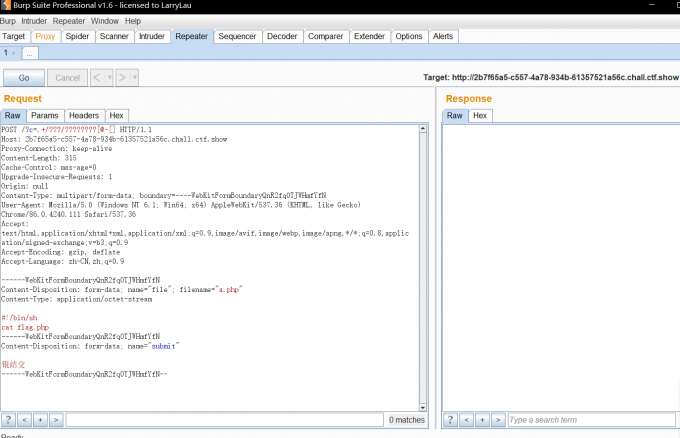Click the Burp Suite title bar icon

coord(6,6)
